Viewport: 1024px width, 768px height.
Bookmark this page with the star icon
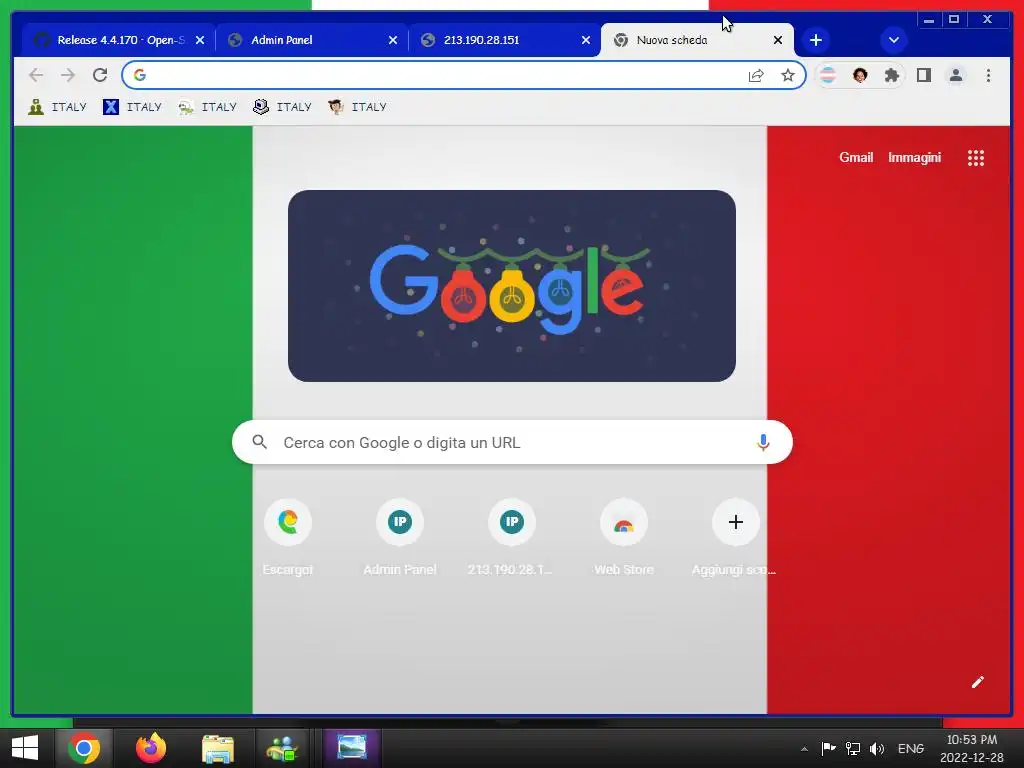[x=788, y=75]
